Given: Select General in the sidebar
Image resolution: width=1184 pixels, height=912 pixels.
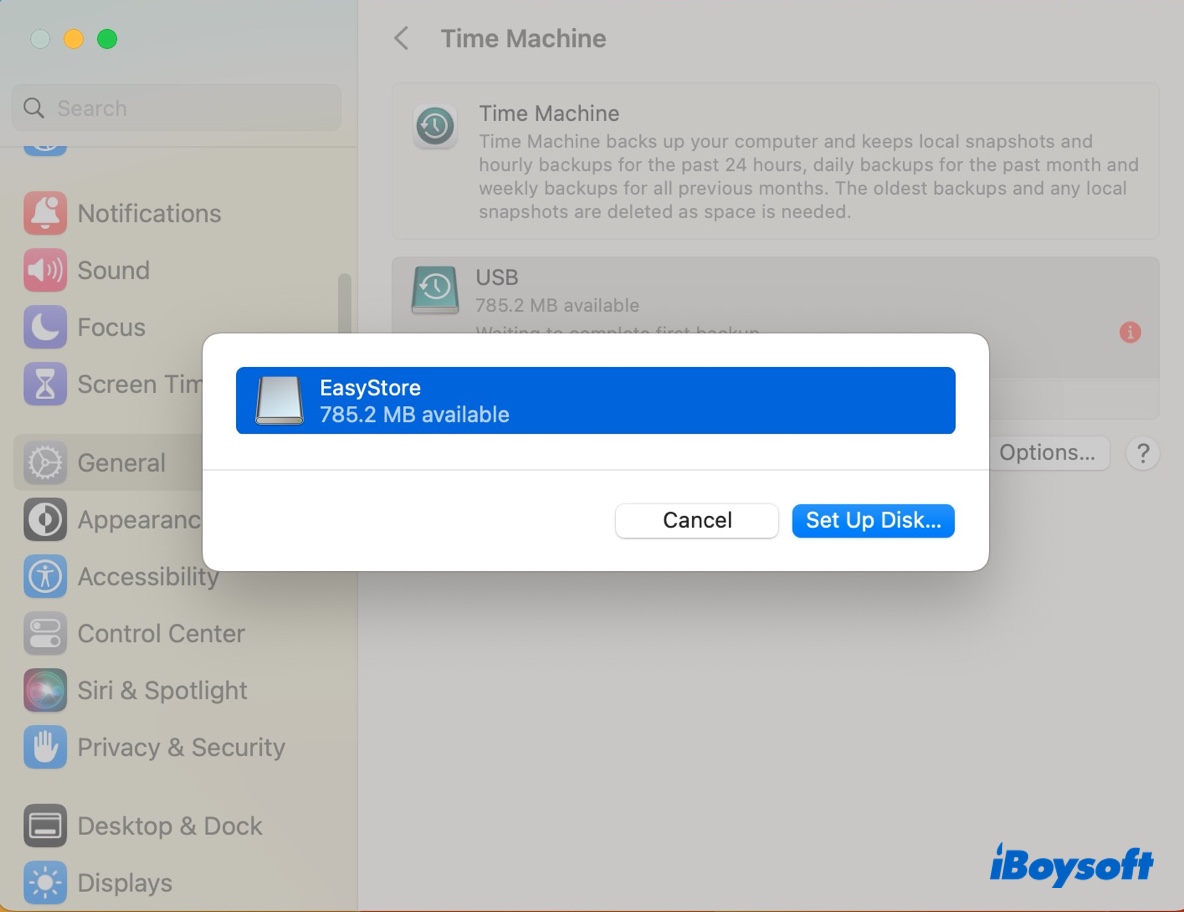Looking at the screenshot, I should (121, 462).
